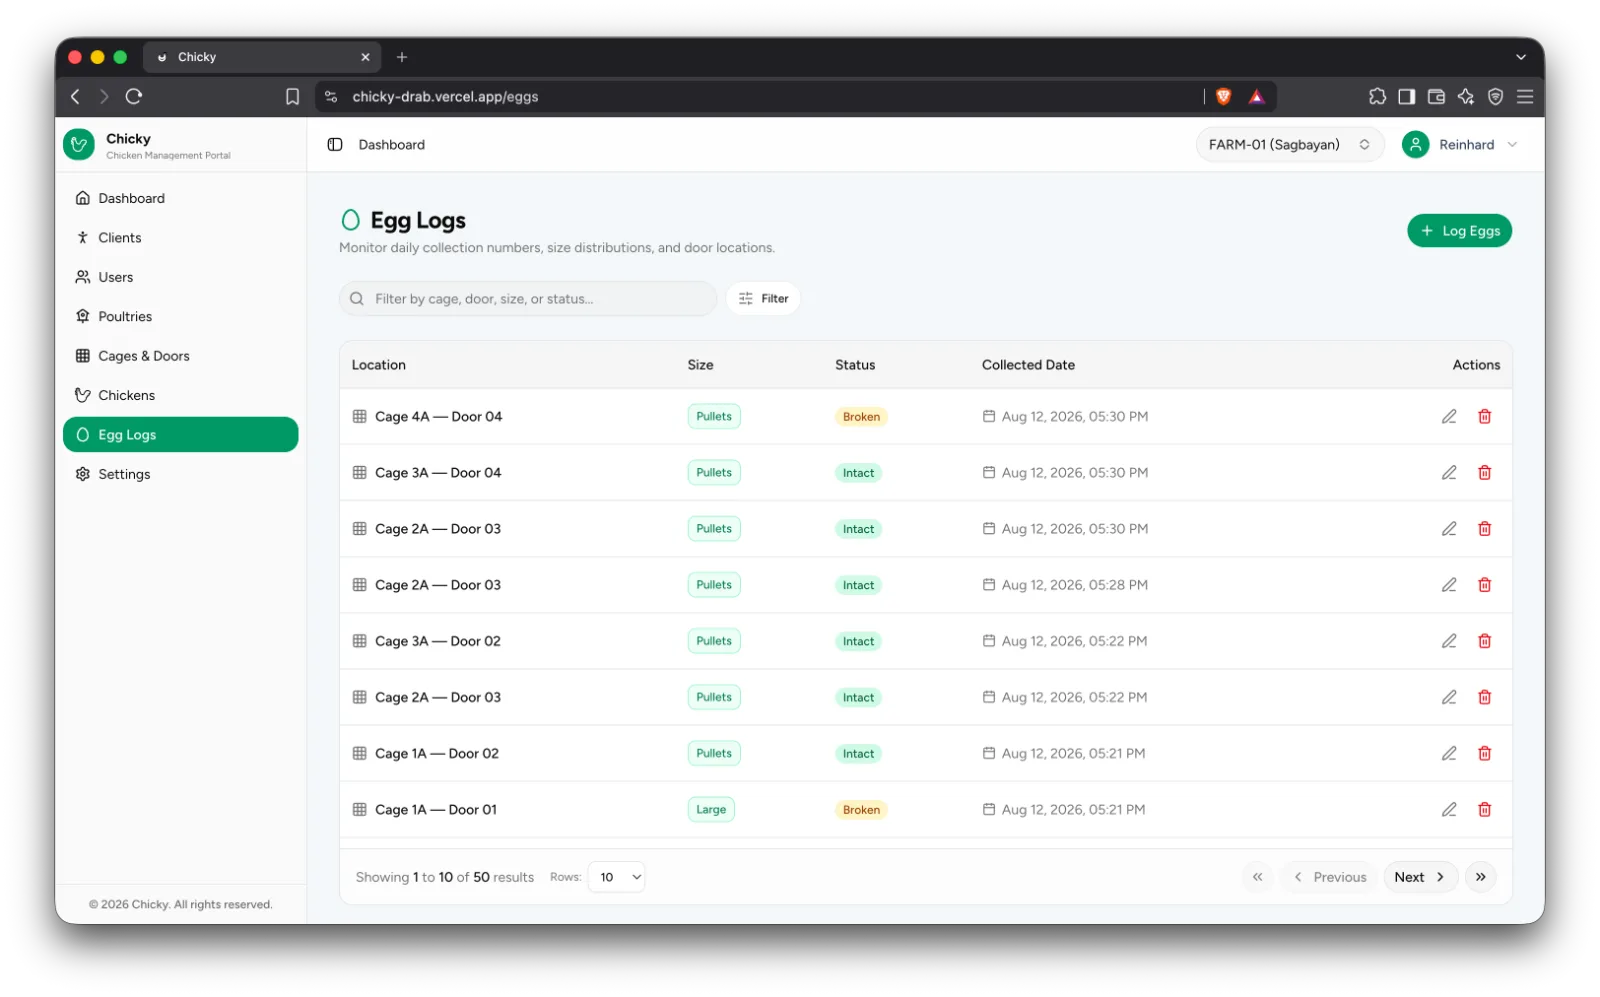Open the Chickens page
This screenshot has width=1600, height=997.
tap(180, 396)
